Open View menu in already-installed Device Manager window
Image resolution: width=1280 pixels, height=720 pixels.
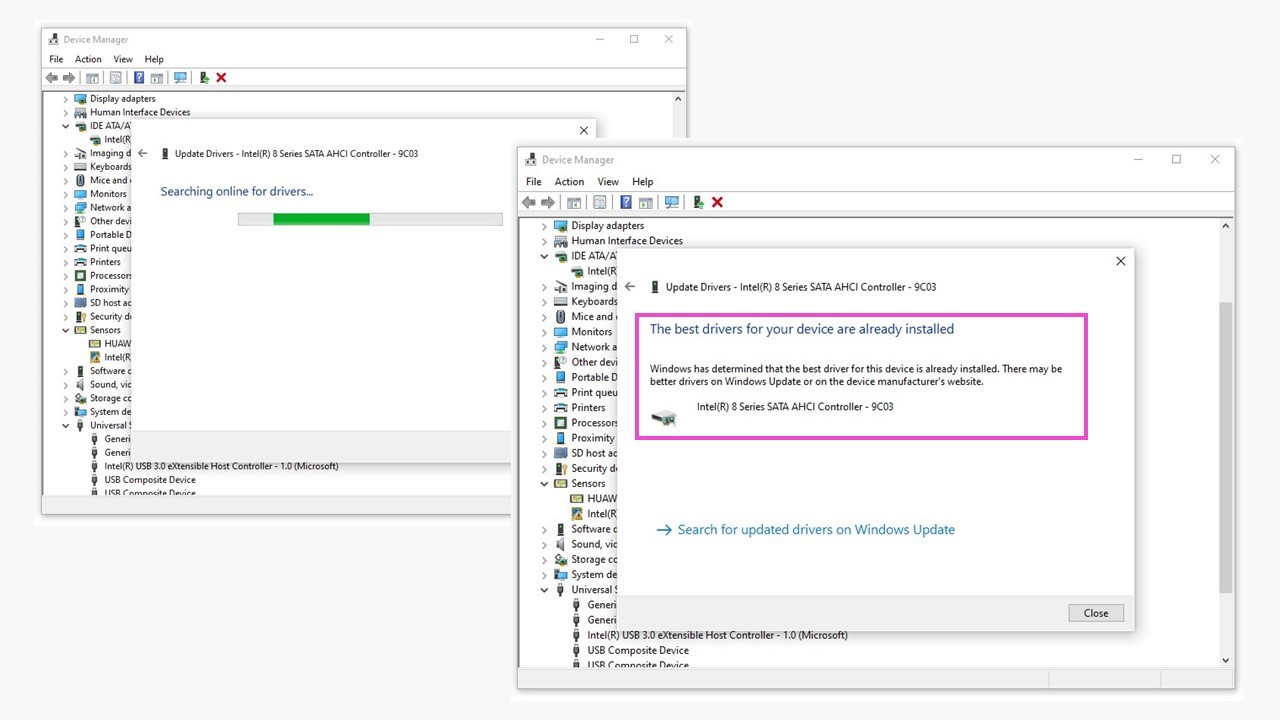(608, 182)
